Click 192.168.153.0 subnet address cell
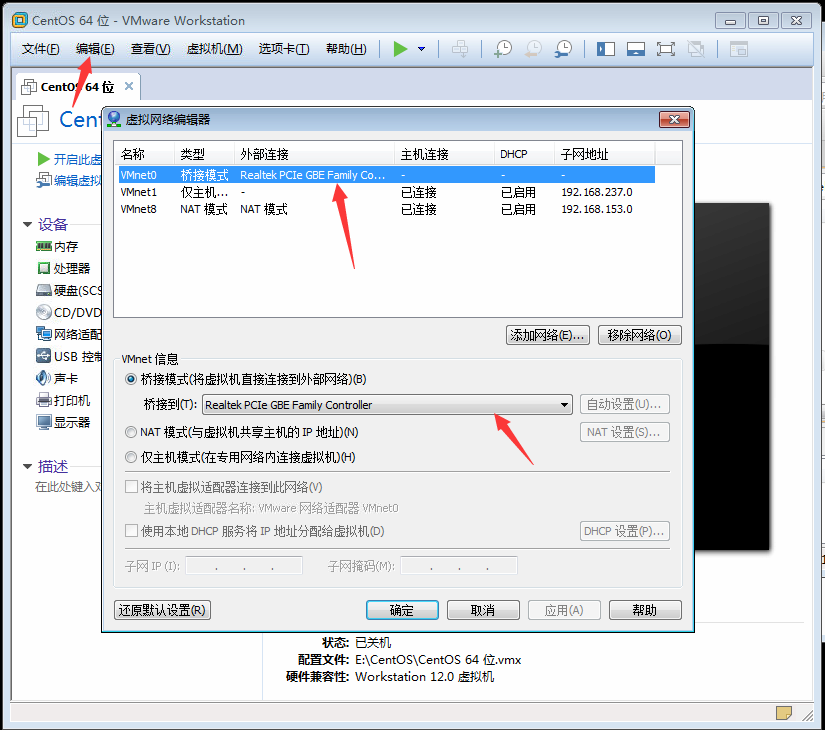Screen dimensions: 825x730 tap(597, 209)
